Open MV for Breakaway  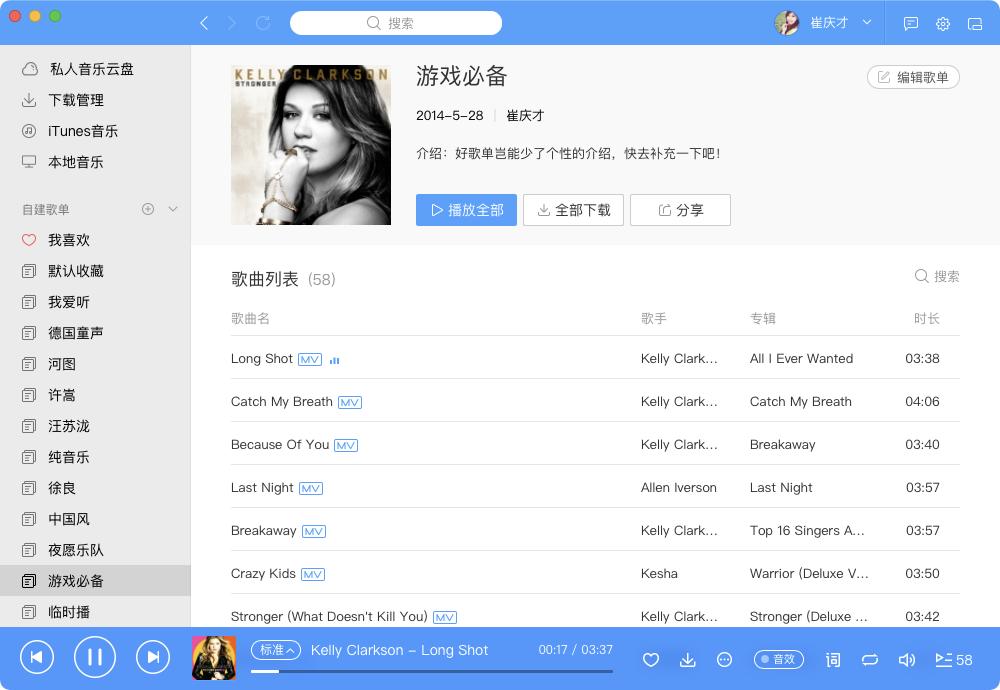pos(314,531)
